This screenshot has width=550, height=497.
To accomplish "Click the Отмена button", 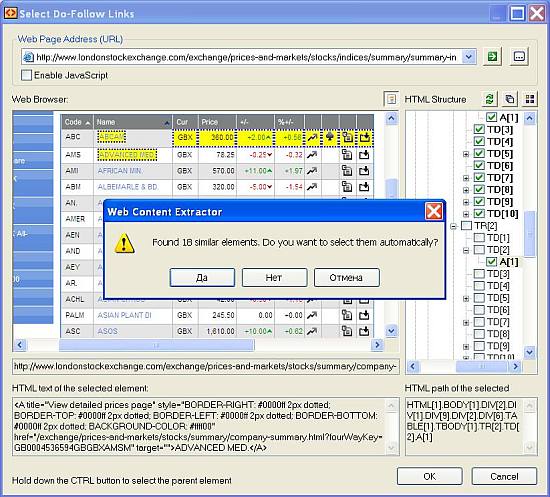I will 346,277.
